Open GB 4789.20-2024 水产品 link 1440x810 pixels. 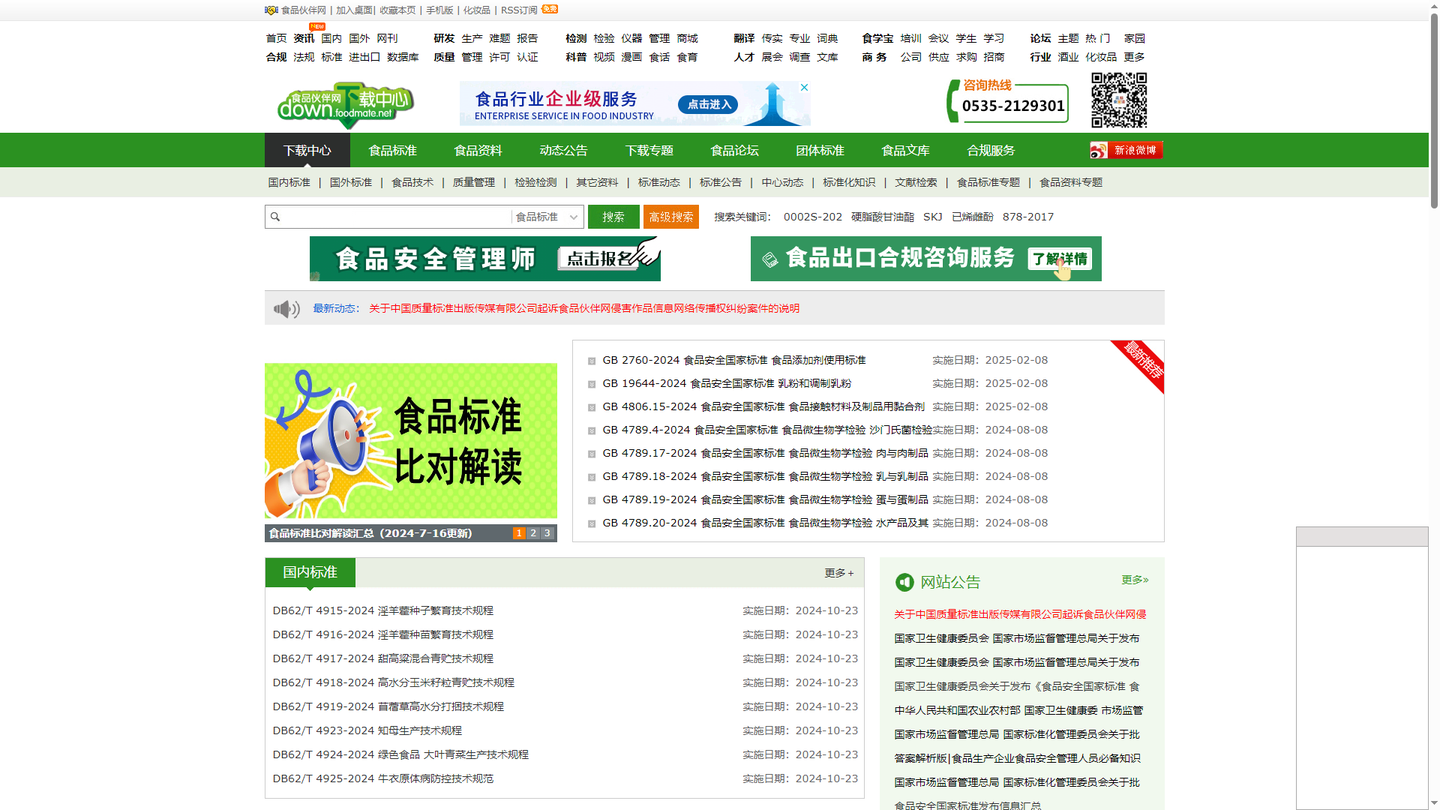coord(765,523)
